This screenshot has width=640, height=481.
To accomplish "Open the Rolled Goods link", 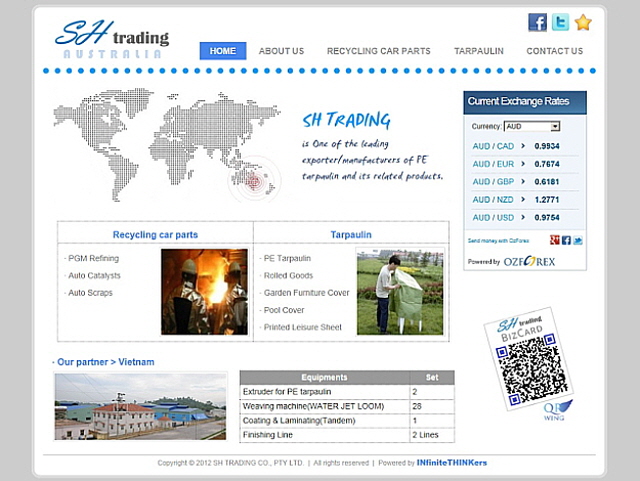I will [288, 276].
